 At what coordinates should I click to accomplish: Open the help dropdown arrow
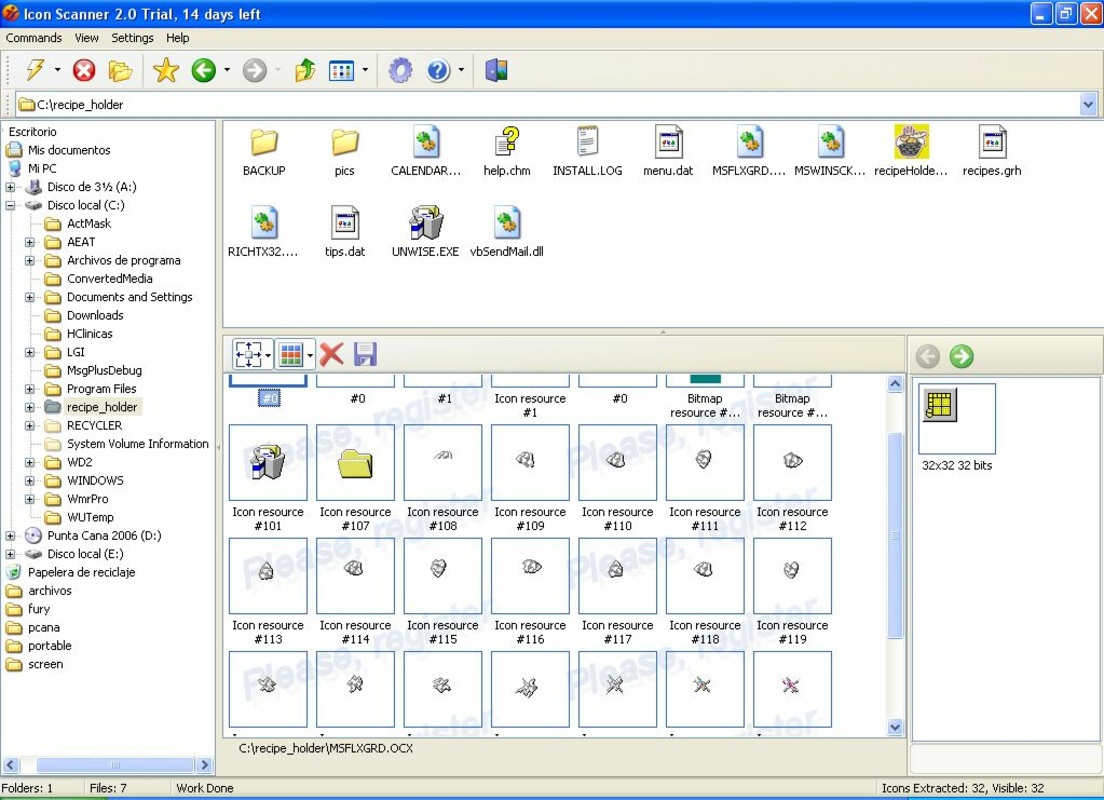[x=461, y=70]
